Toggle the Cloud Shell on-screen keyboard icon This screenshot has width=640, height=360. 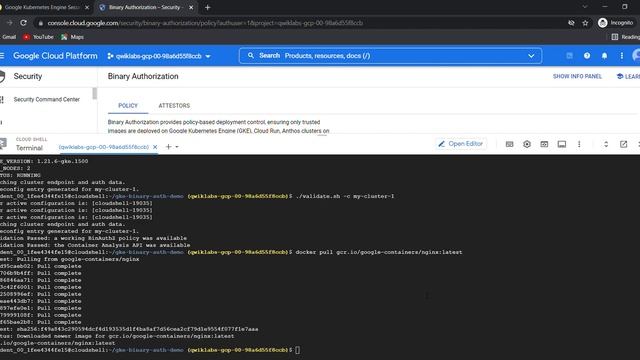(509, 144)
